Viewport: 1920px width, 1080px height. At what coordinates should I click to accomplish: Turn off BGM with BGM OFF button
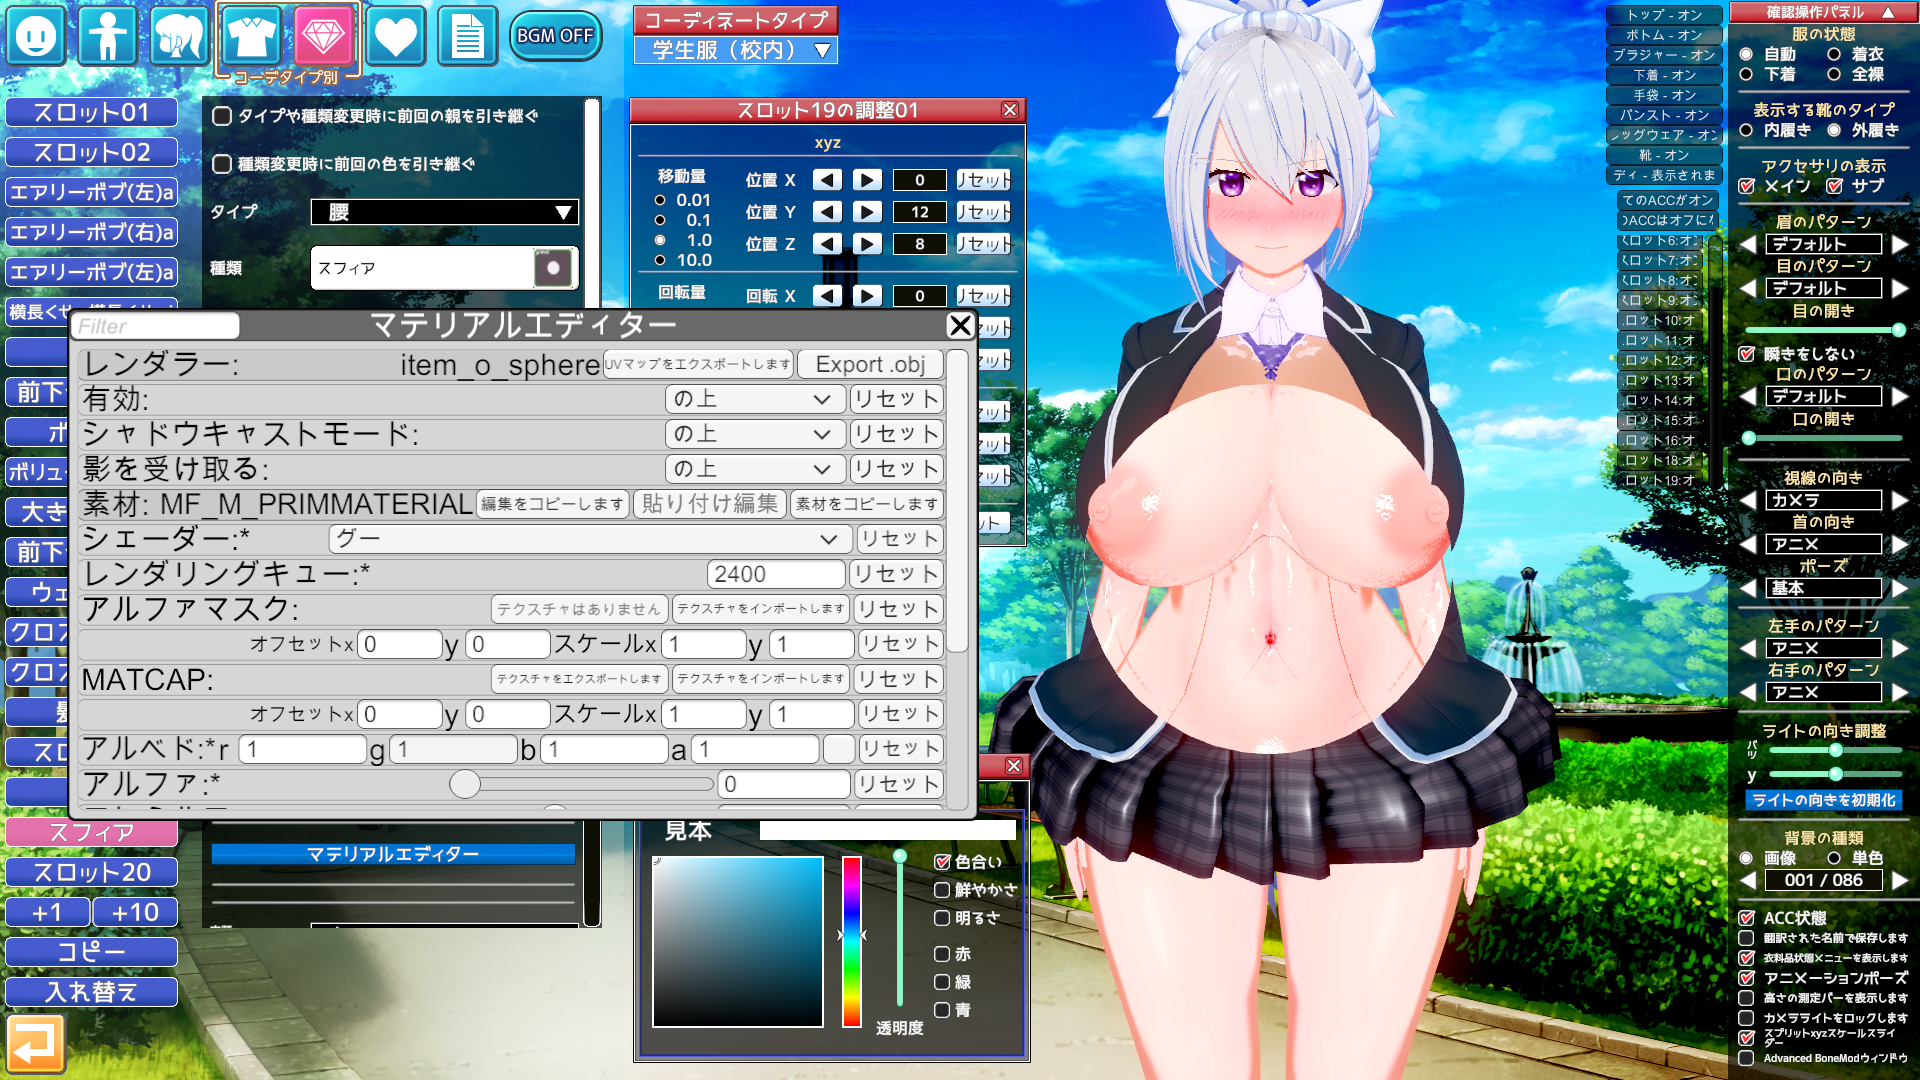pos(555,36)
